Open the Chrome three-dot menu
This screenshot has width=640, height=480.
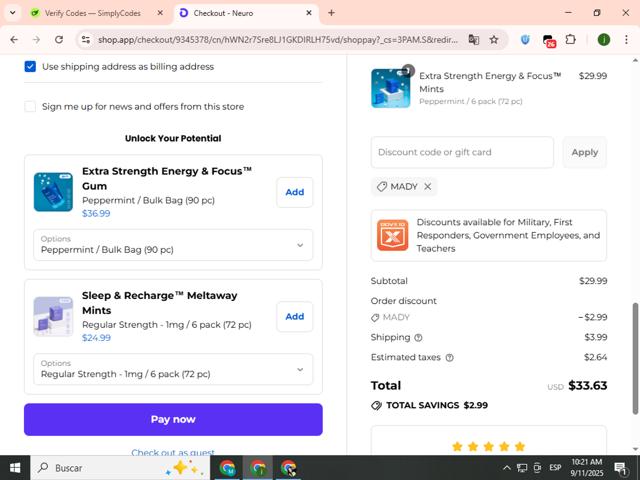click(626, 40)
